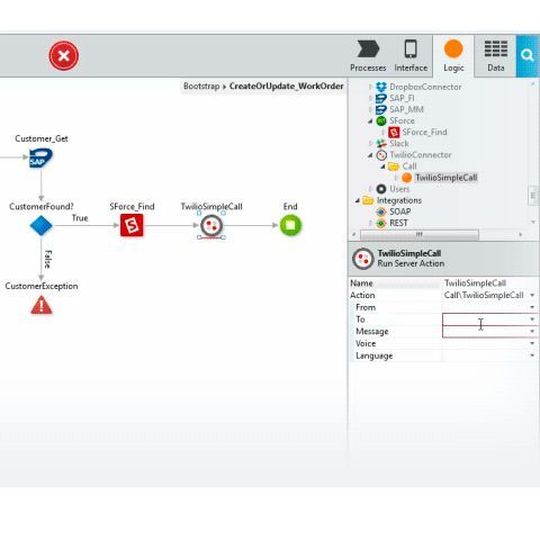This screenshot has height=540, width=540.
Task: Select SAP_FI in the tree
Action: [x=402, y=98]
